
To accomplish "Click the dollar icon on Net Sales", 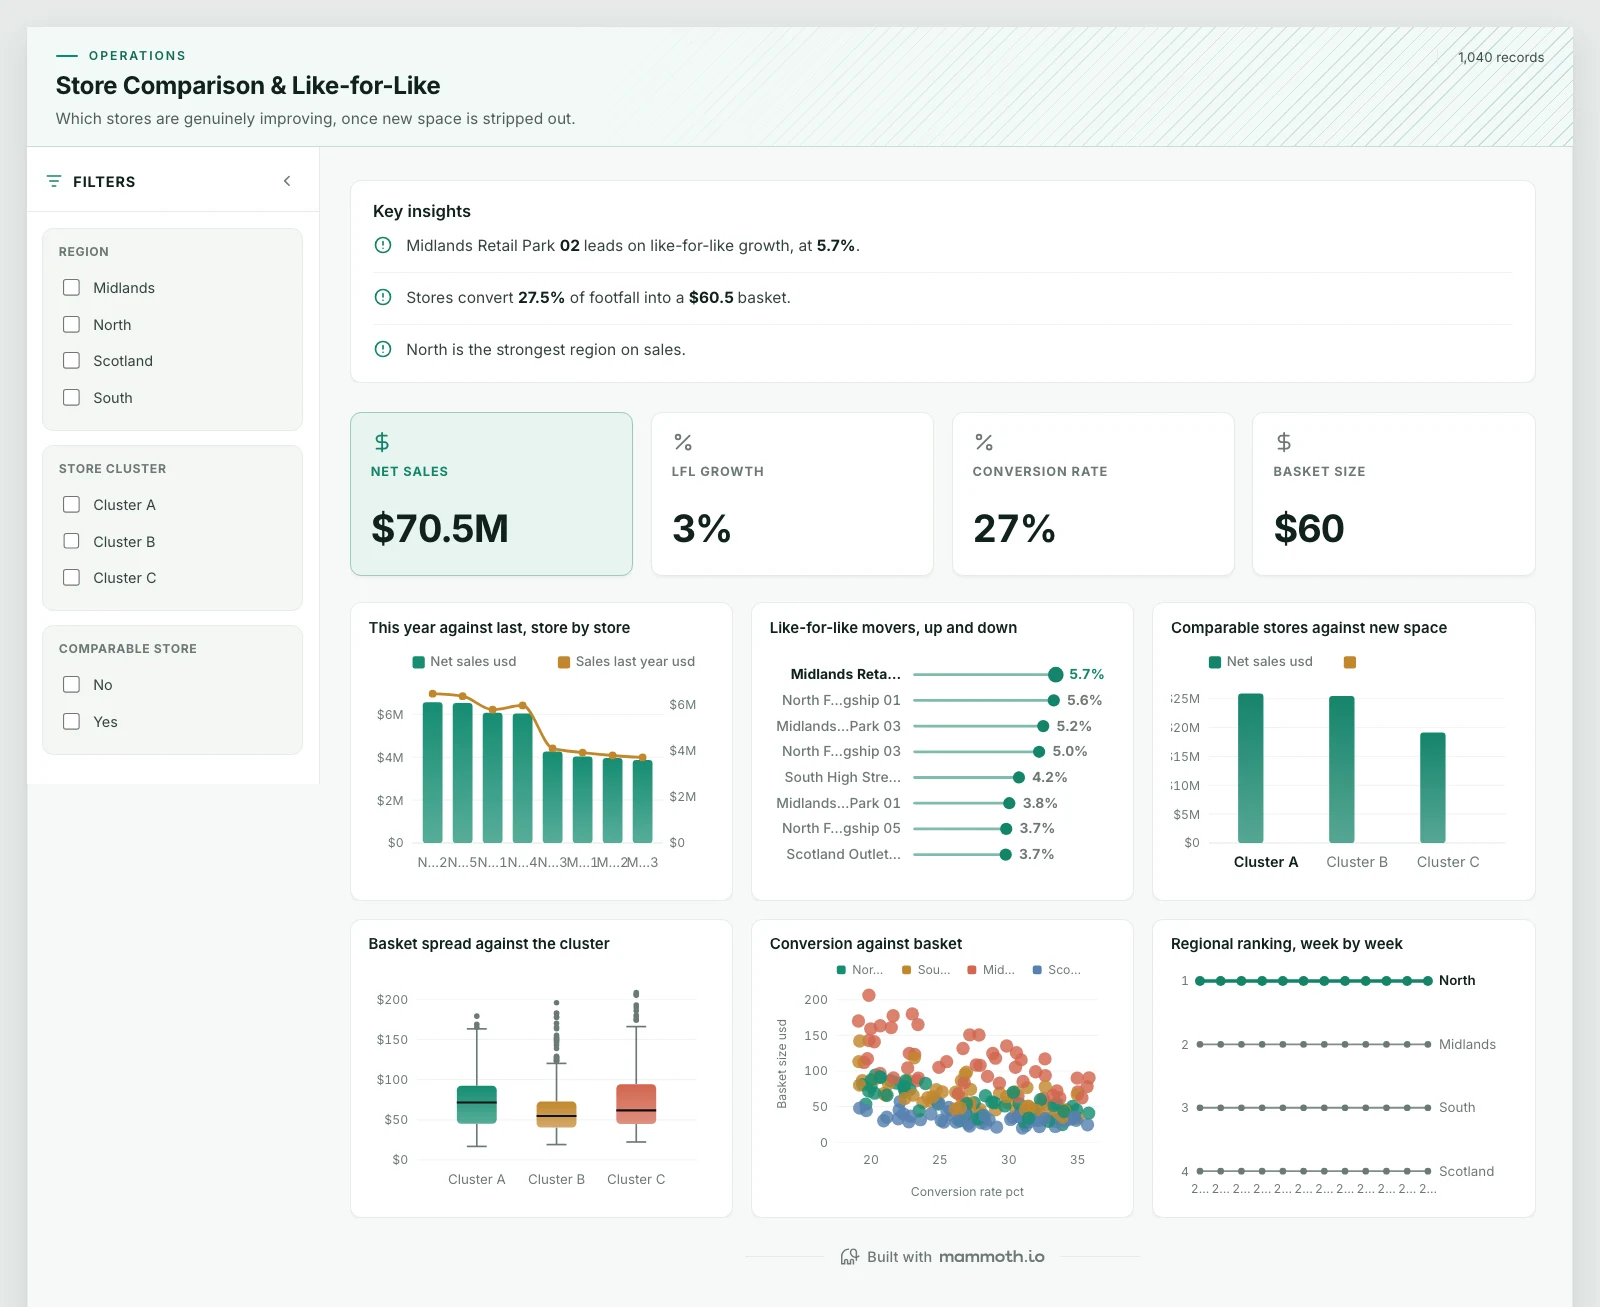I will tap(382, 442).
